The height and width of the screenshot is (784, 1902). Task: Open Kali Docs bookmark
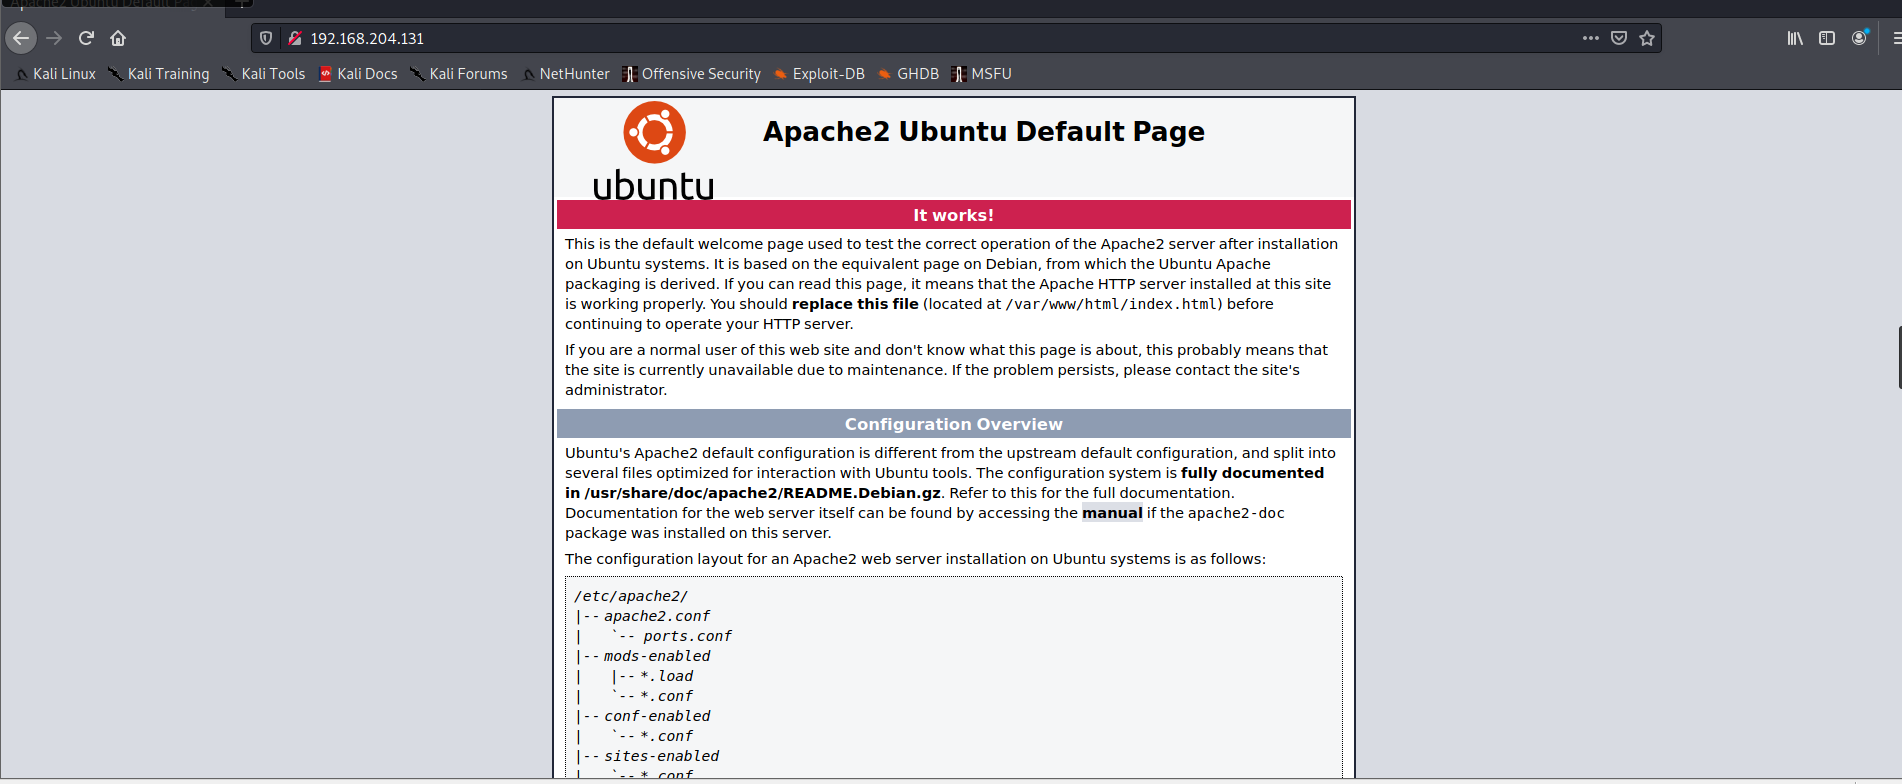pyautogui.click(x=358, y=74)
